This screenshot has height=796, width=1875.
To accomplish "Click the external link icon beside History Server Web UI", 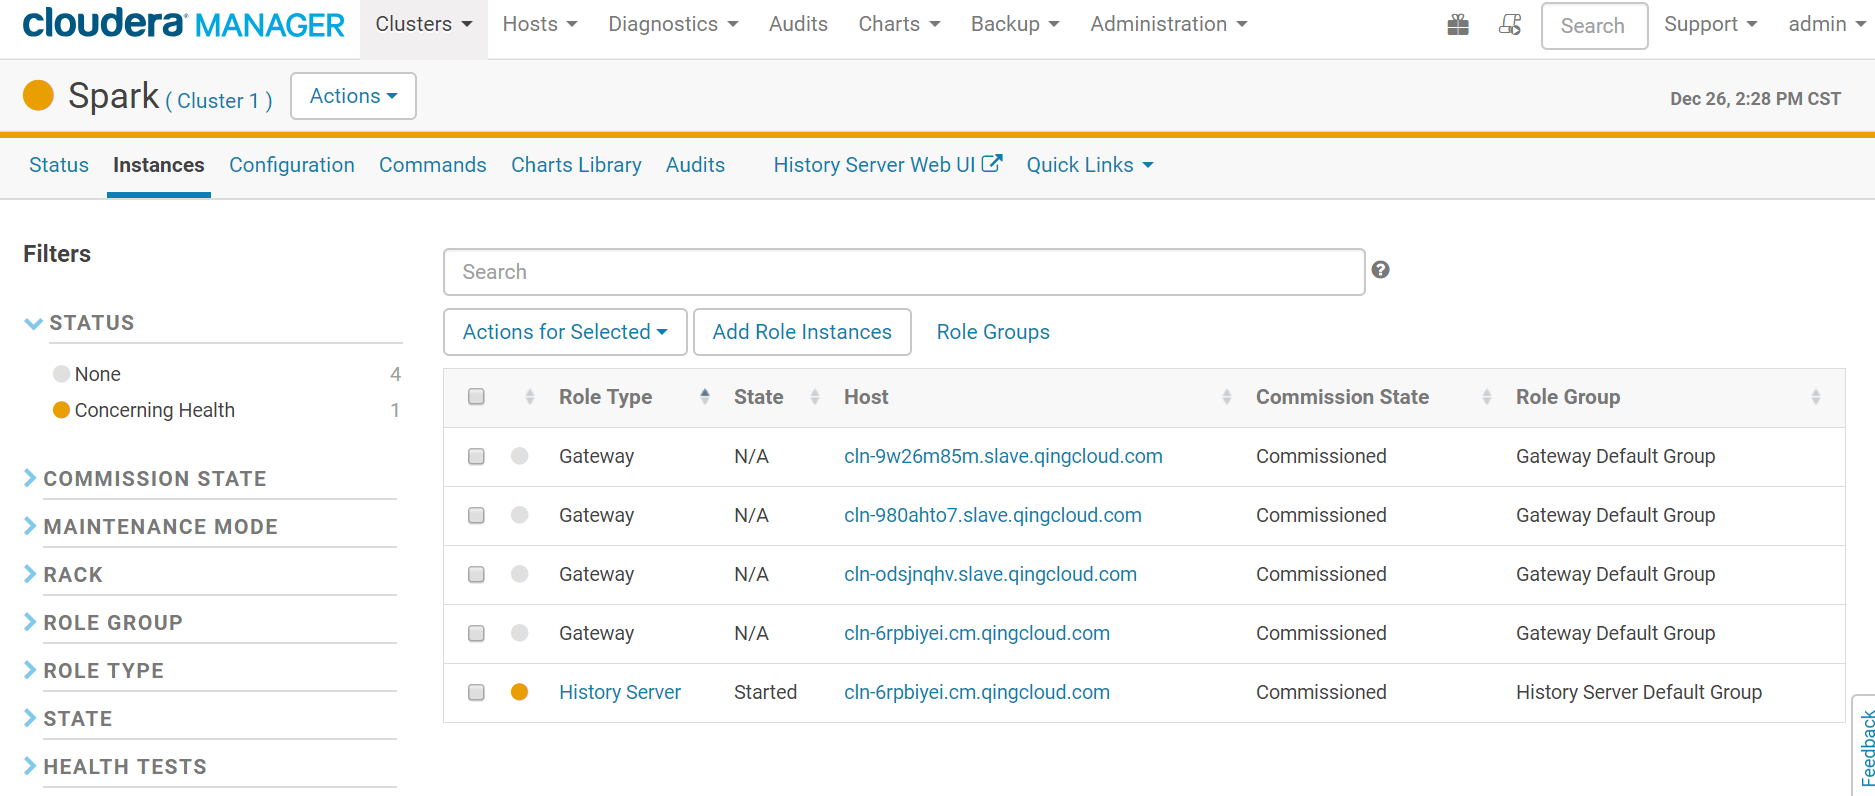I will (991, 164).
